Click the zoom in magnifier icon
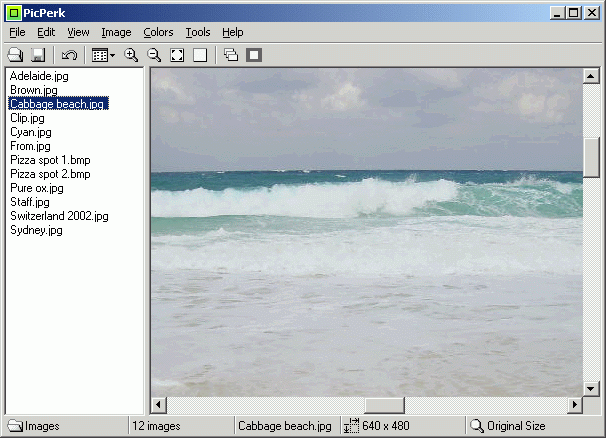606x438 pixels. (x=131, y=55)
